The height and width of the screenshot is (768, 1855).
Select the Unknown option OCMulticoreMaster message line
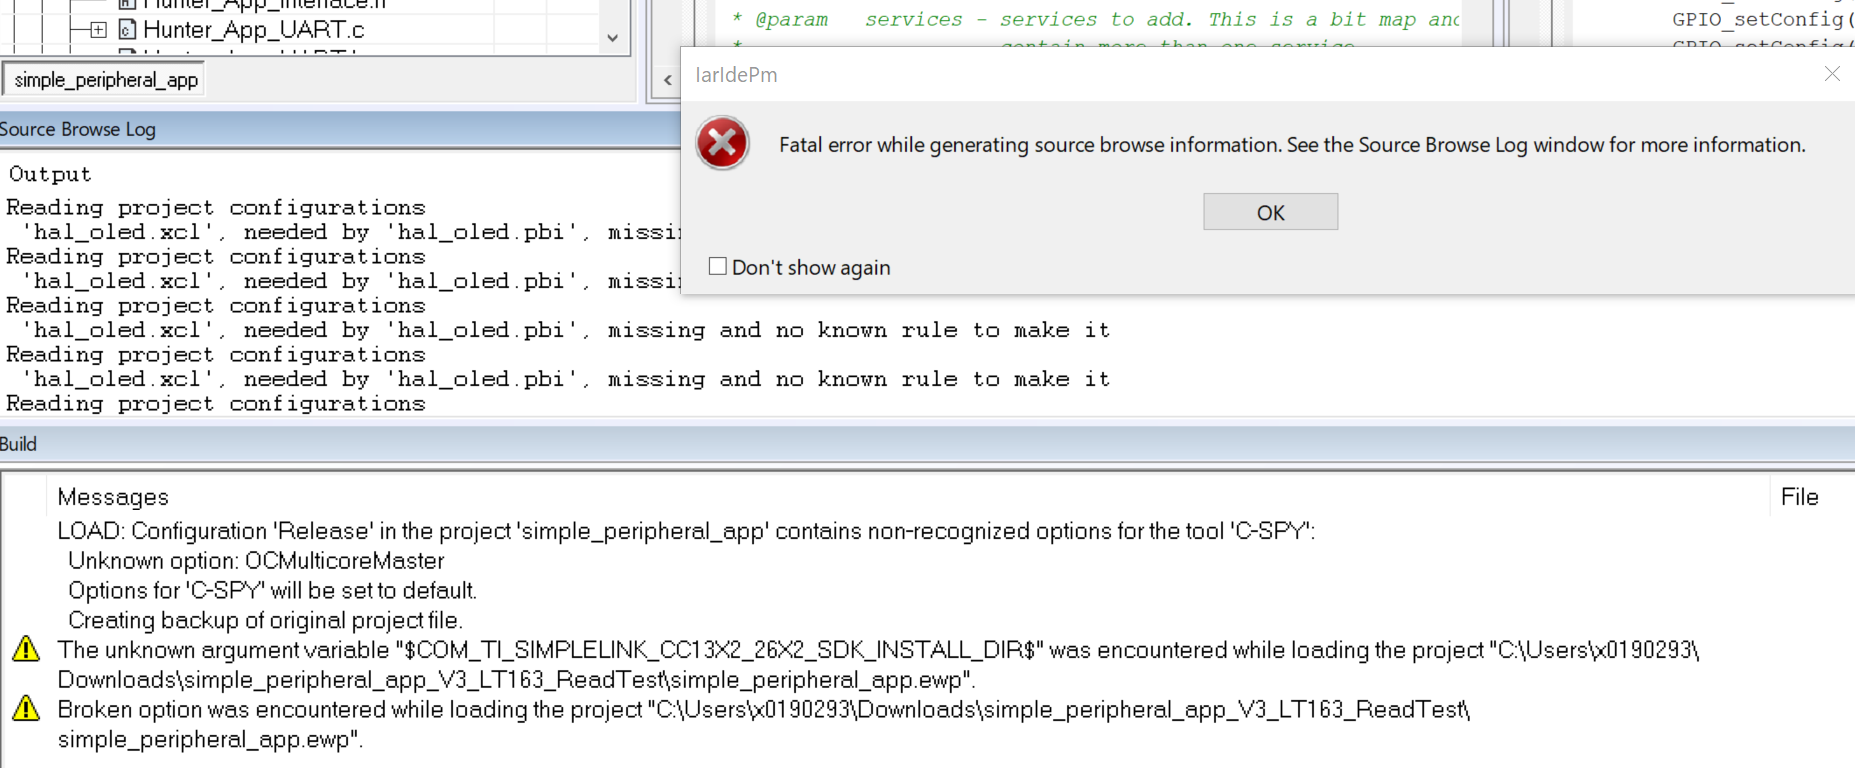(256, 561)
